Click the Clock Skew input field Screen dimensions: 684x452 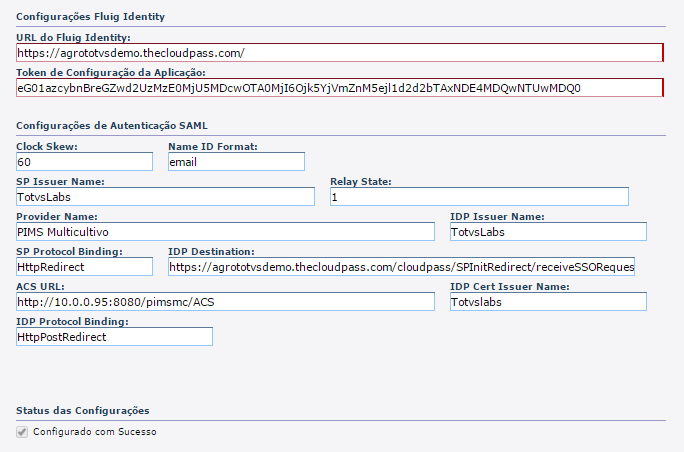[x=85, y=162]
